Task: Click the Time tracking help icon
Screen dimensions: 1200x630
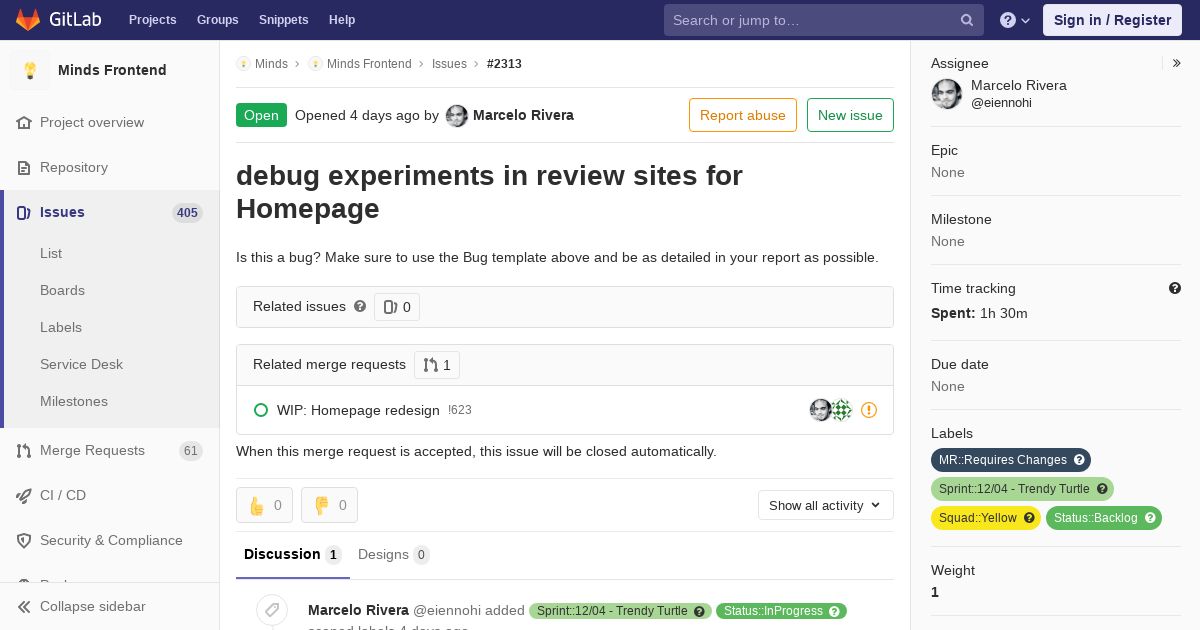Action: (x=1175, y=288)
